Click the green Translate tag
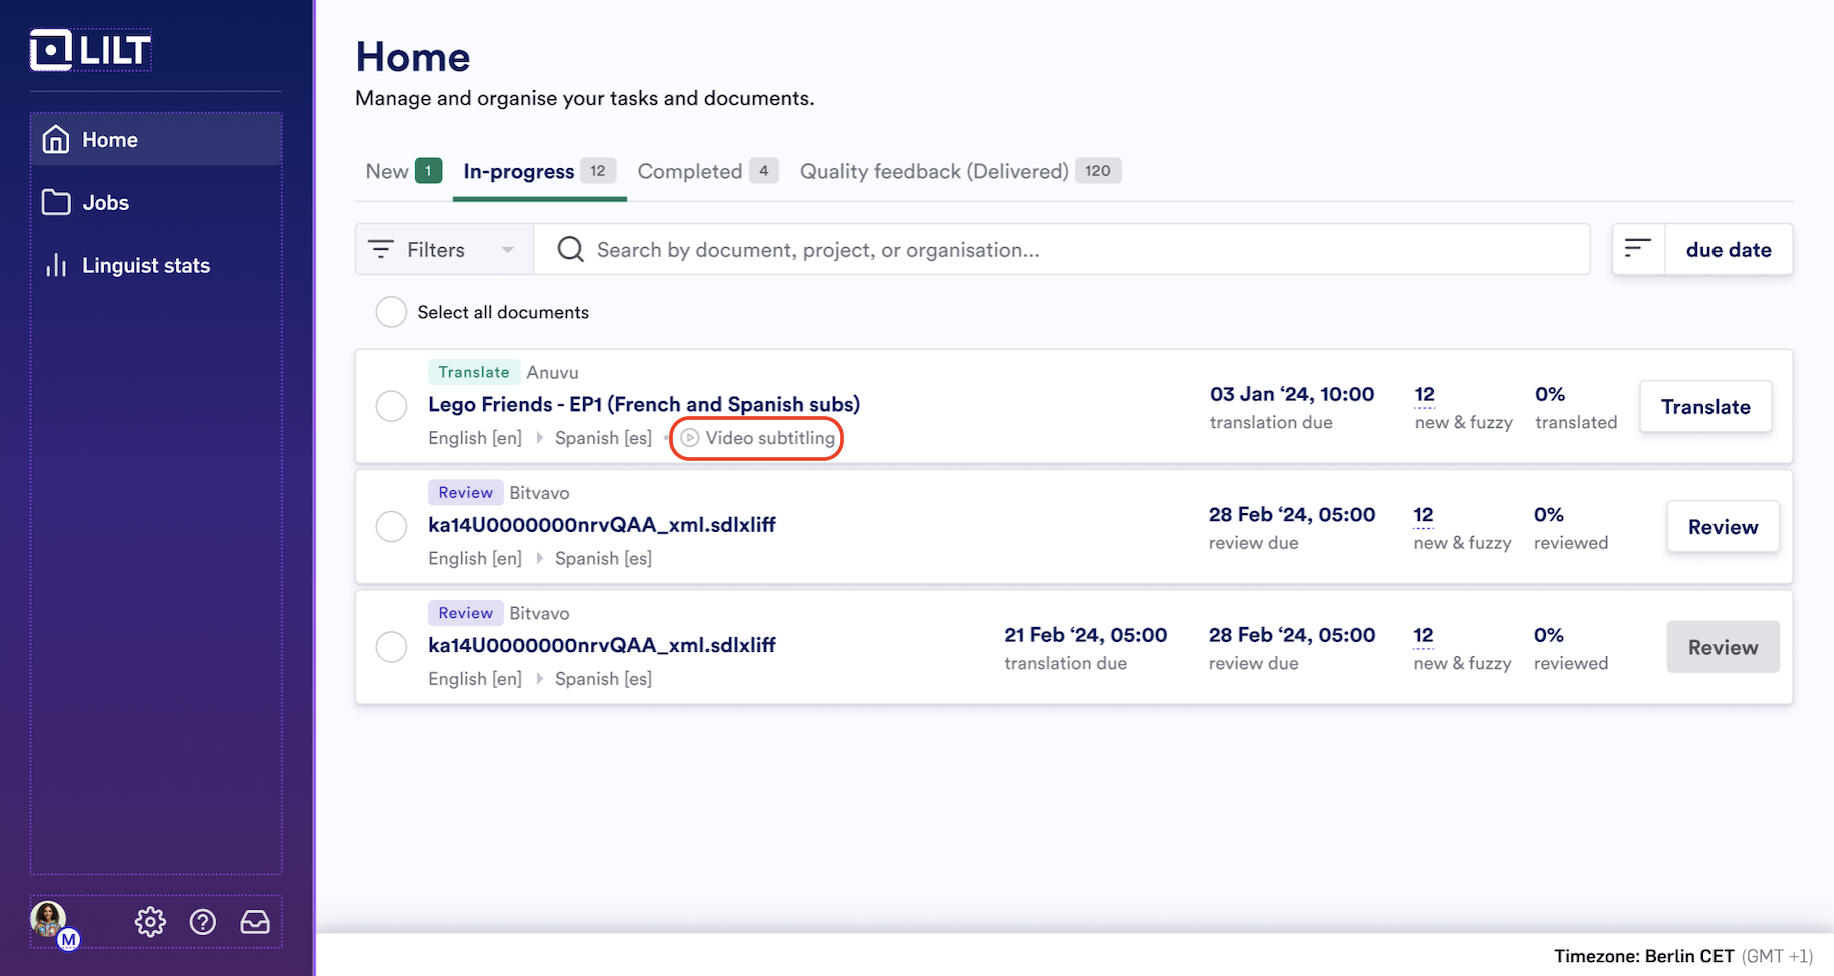This screenshot has height=976, width=1834. point(474,372)
